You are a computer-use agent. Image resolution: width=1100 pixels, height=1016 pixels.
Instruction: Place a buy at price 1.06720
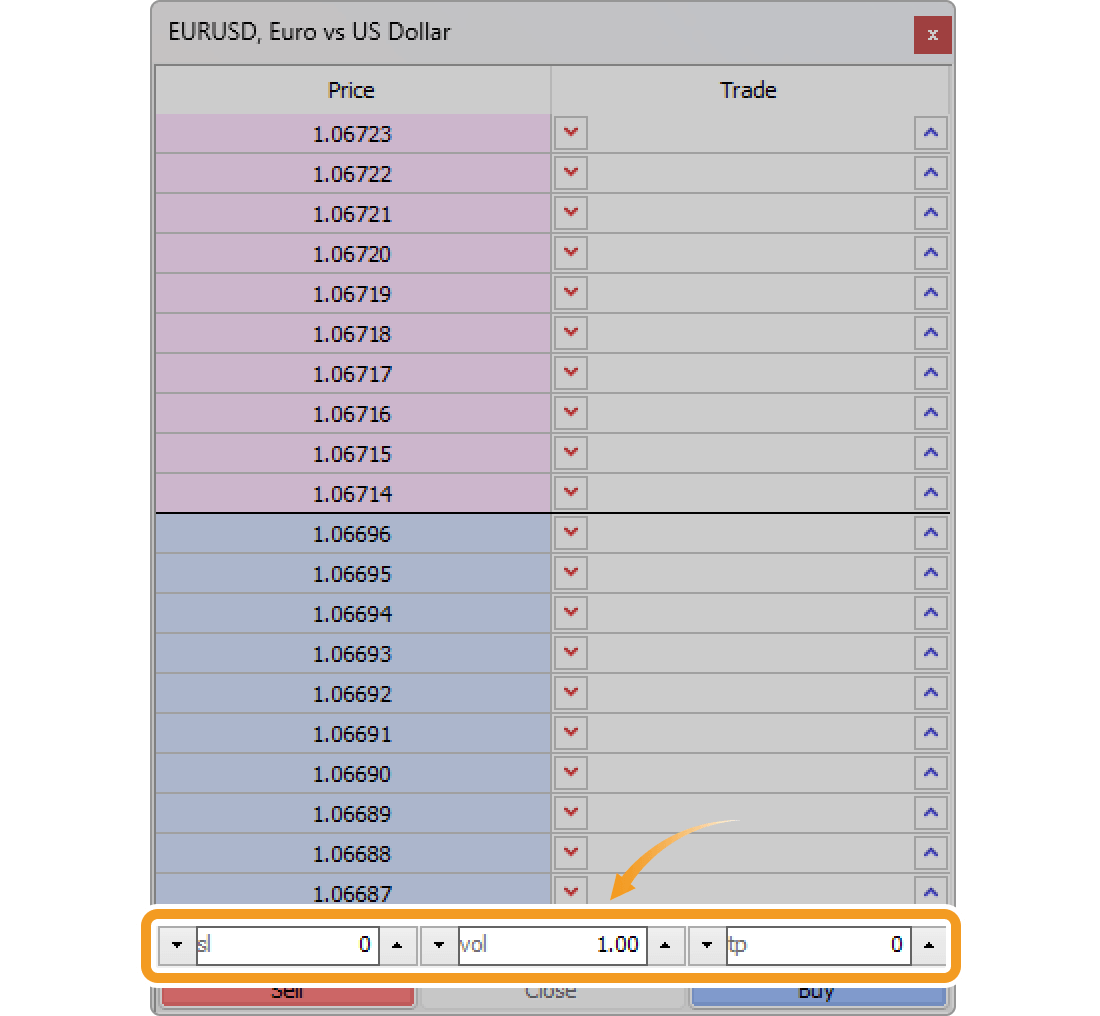point(931,253)
